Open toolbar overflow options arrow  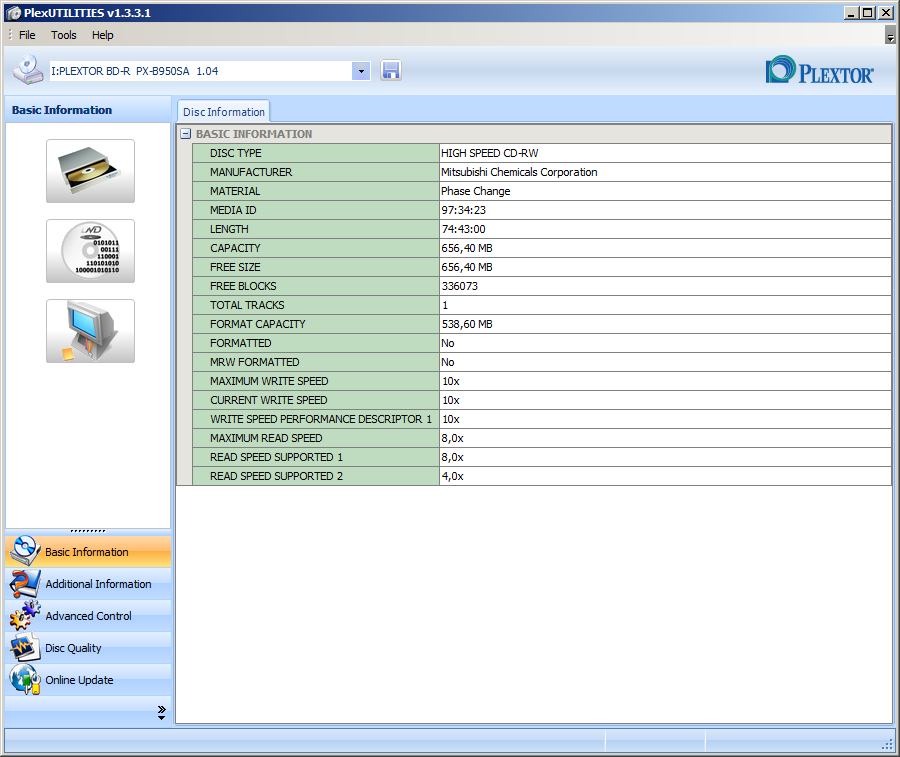[890, 37]
